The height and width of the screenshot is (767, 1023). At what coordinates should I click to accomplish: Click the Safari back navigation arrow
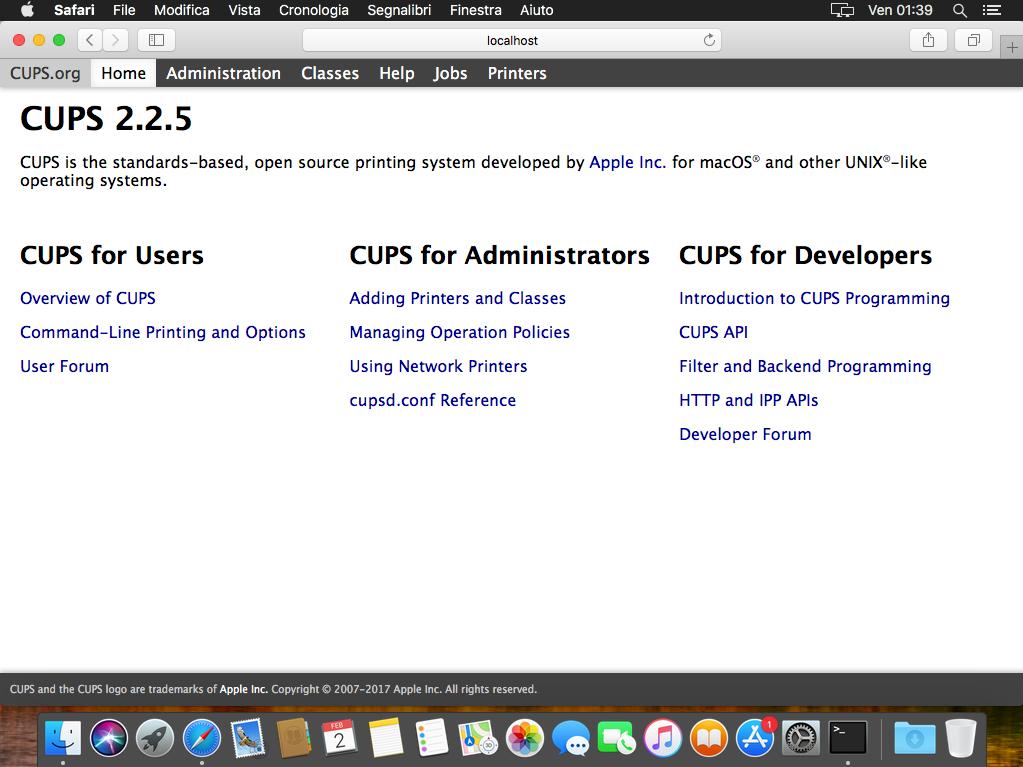pyautogui.click(x=91, y=40)
